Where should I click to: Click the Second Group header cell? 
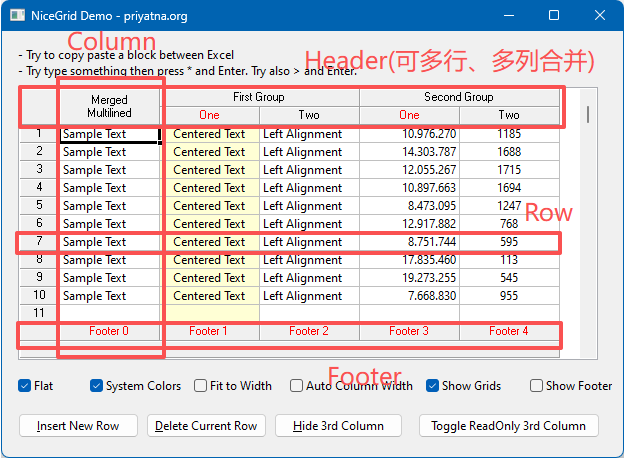(x=459, y=97)
